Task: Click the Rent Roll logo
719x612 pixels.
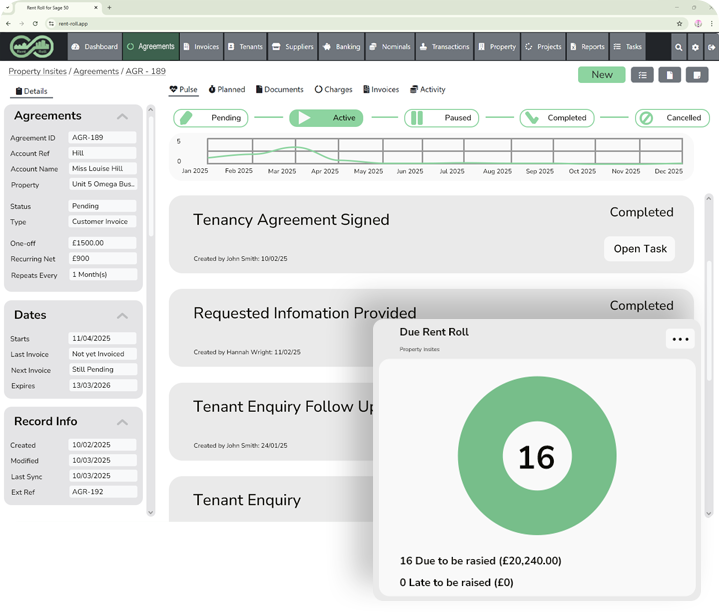Action: [x=32, y=47]
